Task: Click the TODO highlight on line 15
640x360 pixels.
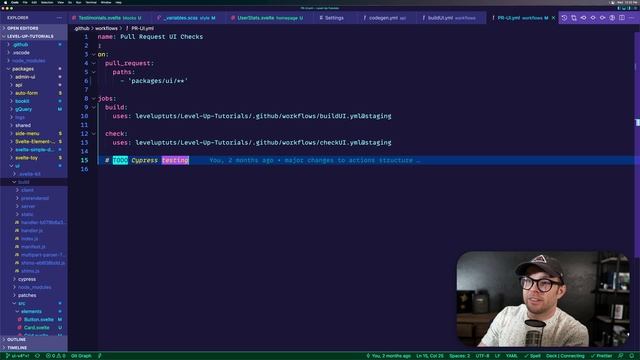Action: pyautogui.click(x=120, y=160)
